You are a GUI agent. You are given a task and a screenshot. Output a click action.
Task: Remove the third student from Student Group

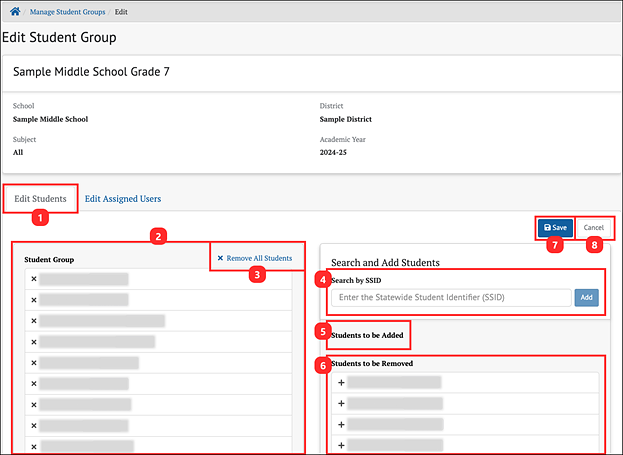(34, 321)
